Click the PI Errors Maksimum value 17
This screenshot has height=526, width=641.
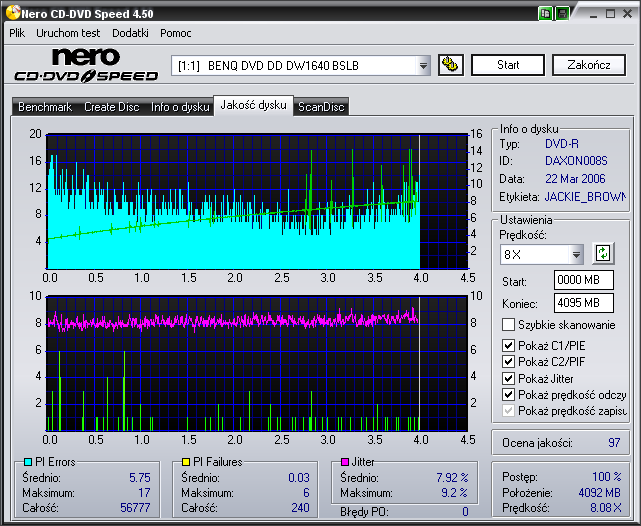click(144, 492)
